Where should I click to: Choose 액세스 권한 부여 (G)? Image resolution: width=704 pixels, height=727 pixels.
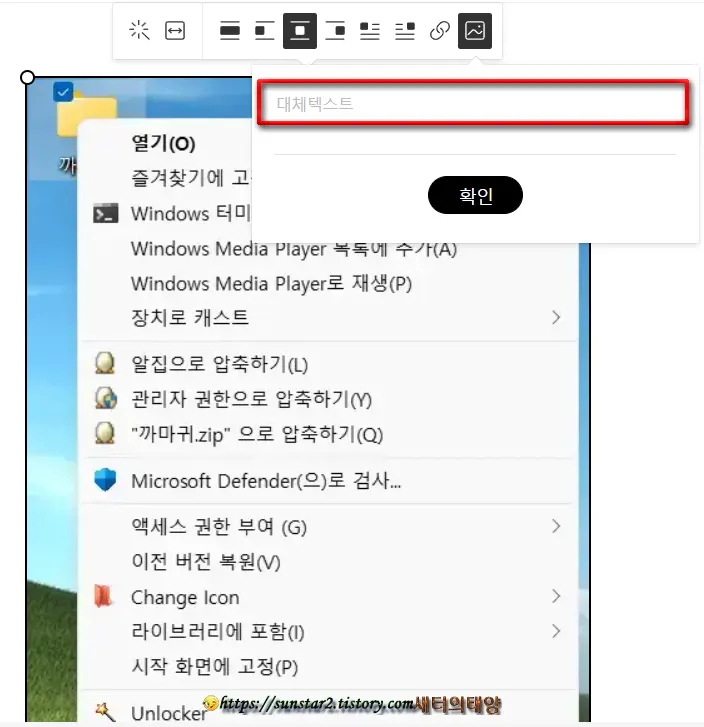coord(219,527)
